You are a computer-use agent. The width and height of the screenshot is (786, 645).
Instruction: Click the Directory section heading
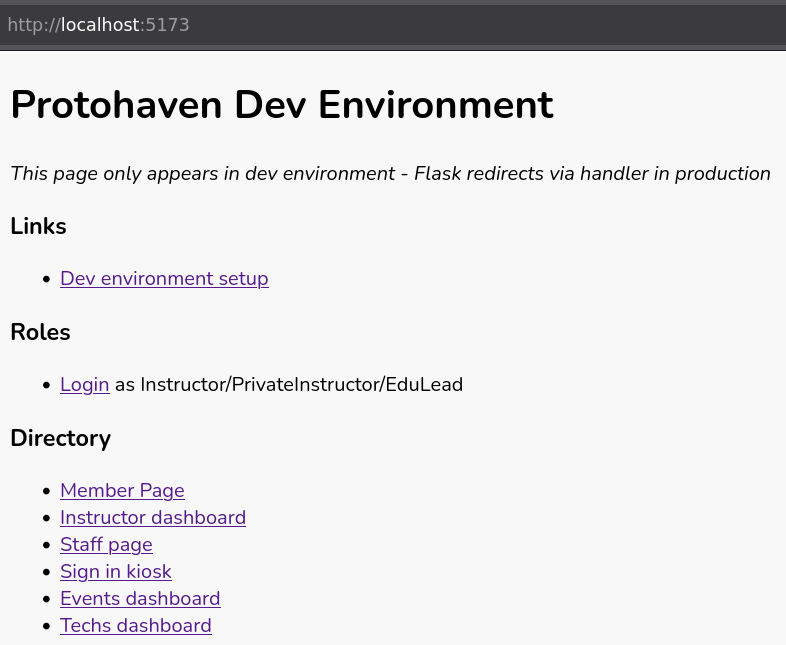coord(60,439)
